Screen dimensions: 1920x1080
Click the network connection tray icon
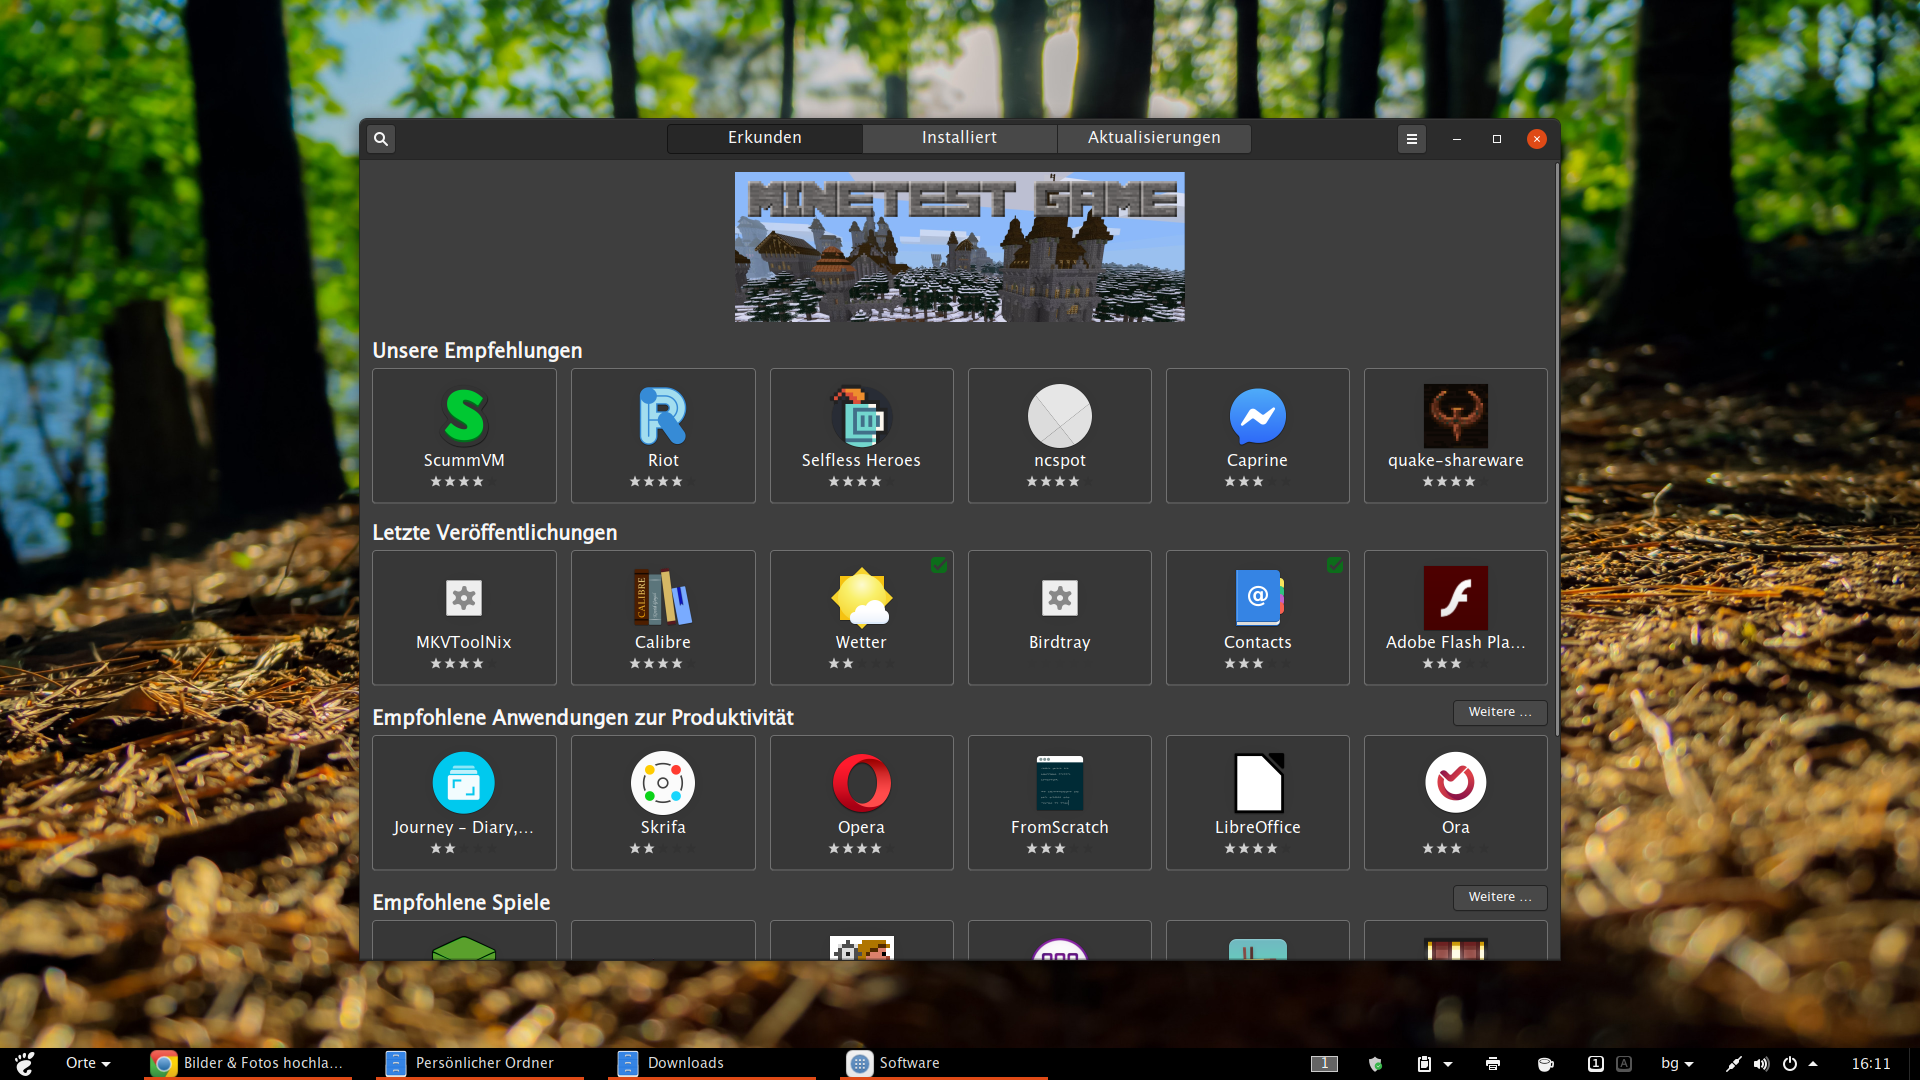(1733, 1064)
